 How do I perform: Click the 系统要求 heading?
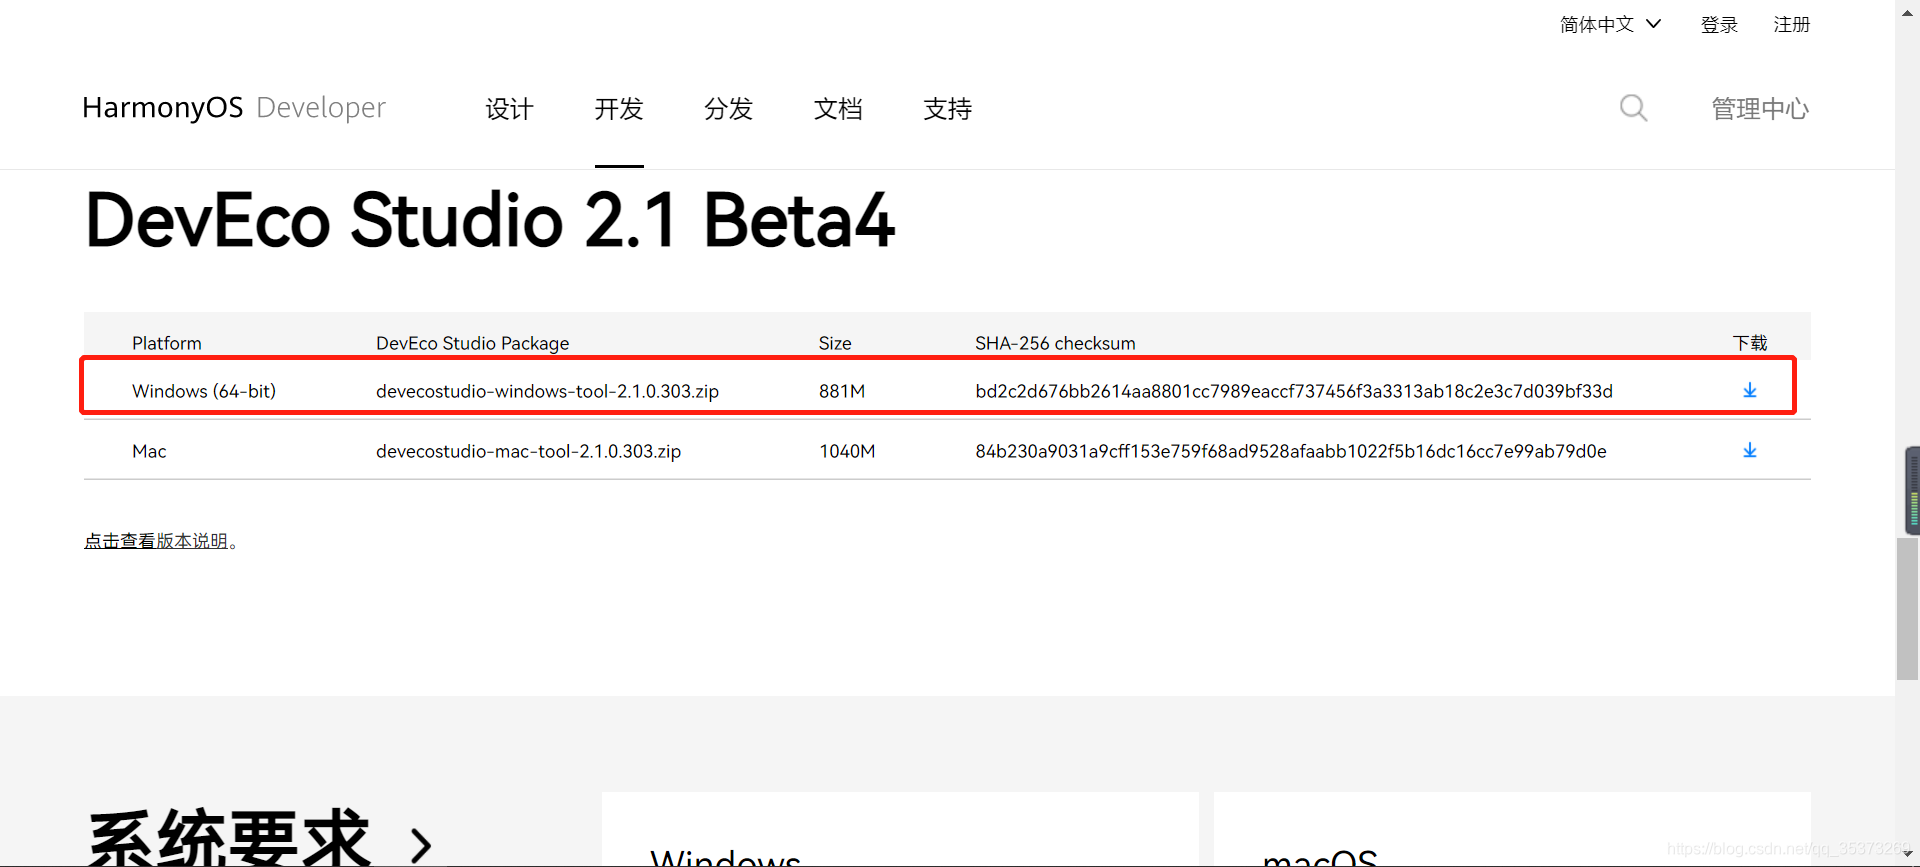[x=229, y=839]
